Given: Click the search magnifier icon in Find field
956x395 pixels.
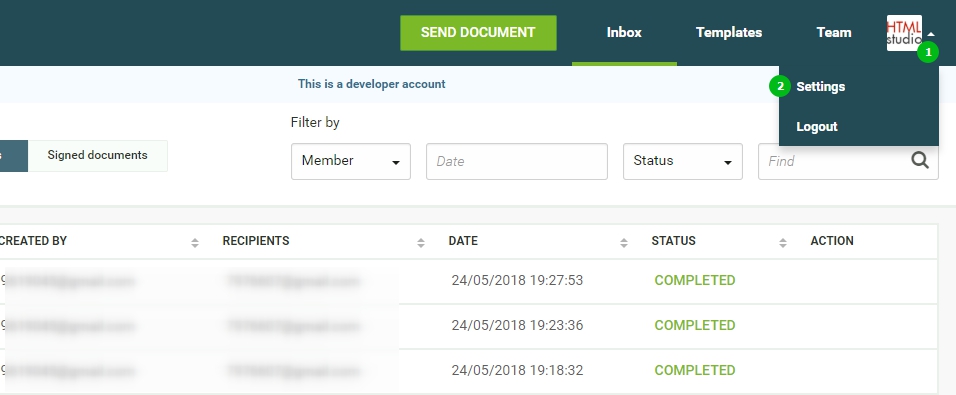Looking at the screenshot, I should (920, 160).
